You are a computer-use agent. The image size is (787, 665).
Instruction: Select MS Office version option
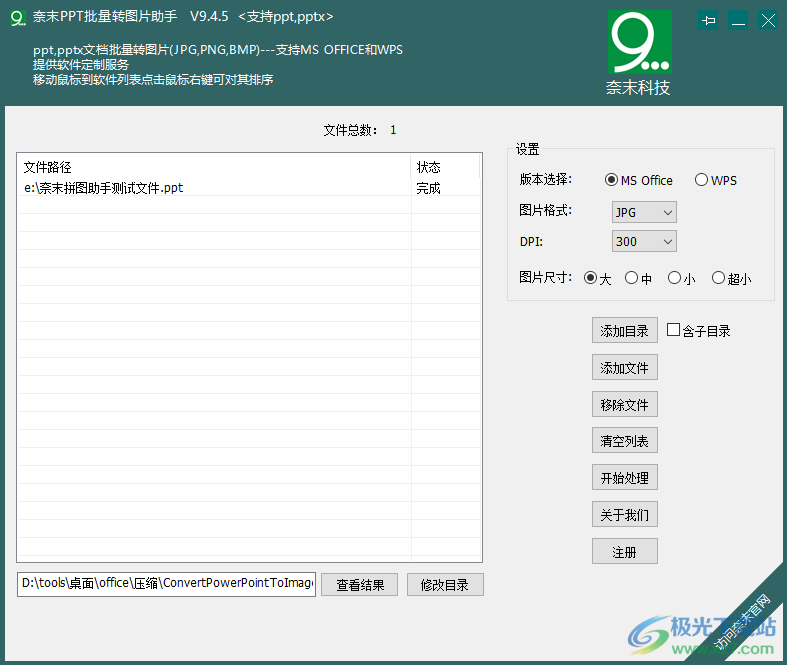[x=638, y=180]
